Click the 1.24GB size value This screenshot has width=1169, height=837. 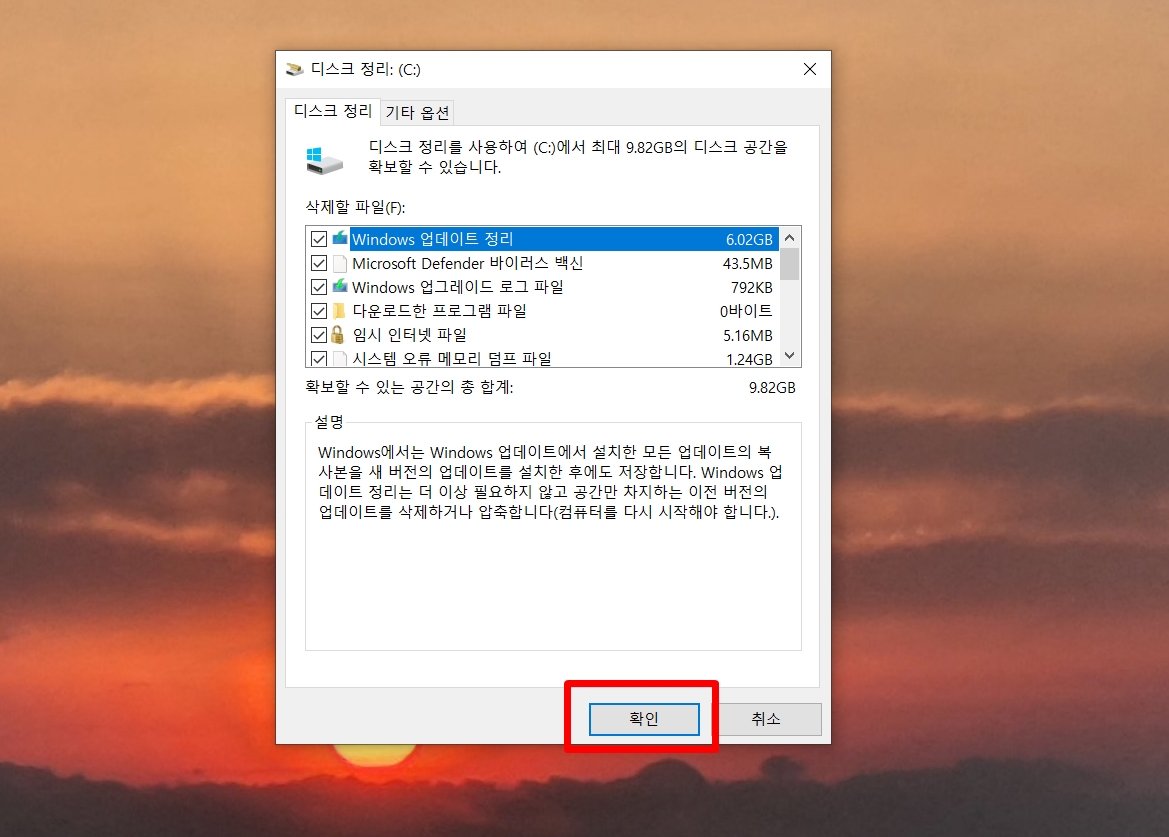point(749,359)
